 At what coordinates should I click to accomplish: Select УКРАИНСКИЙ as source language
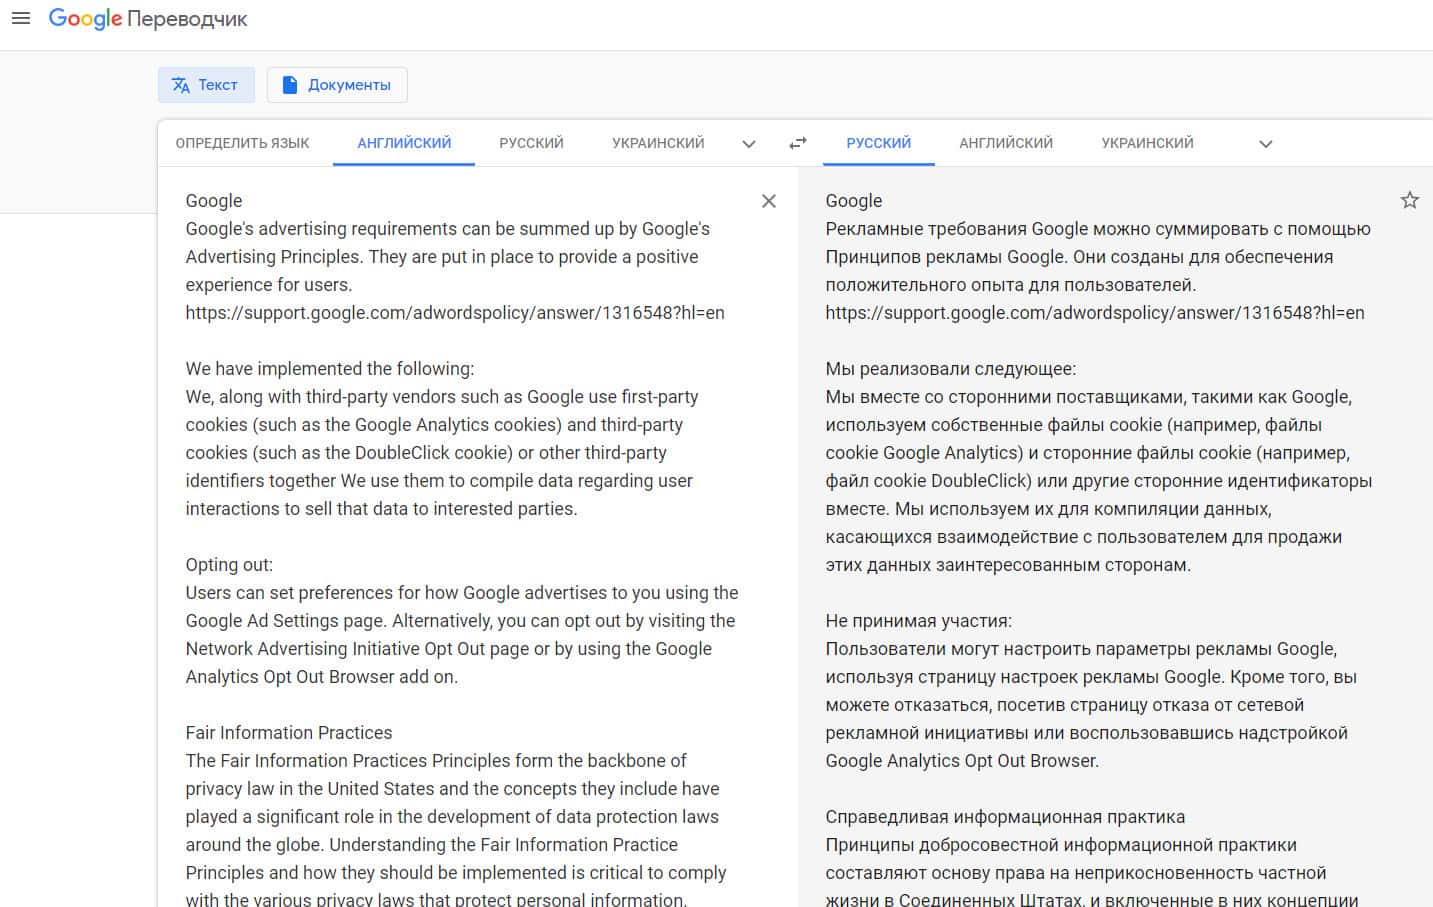tap(658, 143)
